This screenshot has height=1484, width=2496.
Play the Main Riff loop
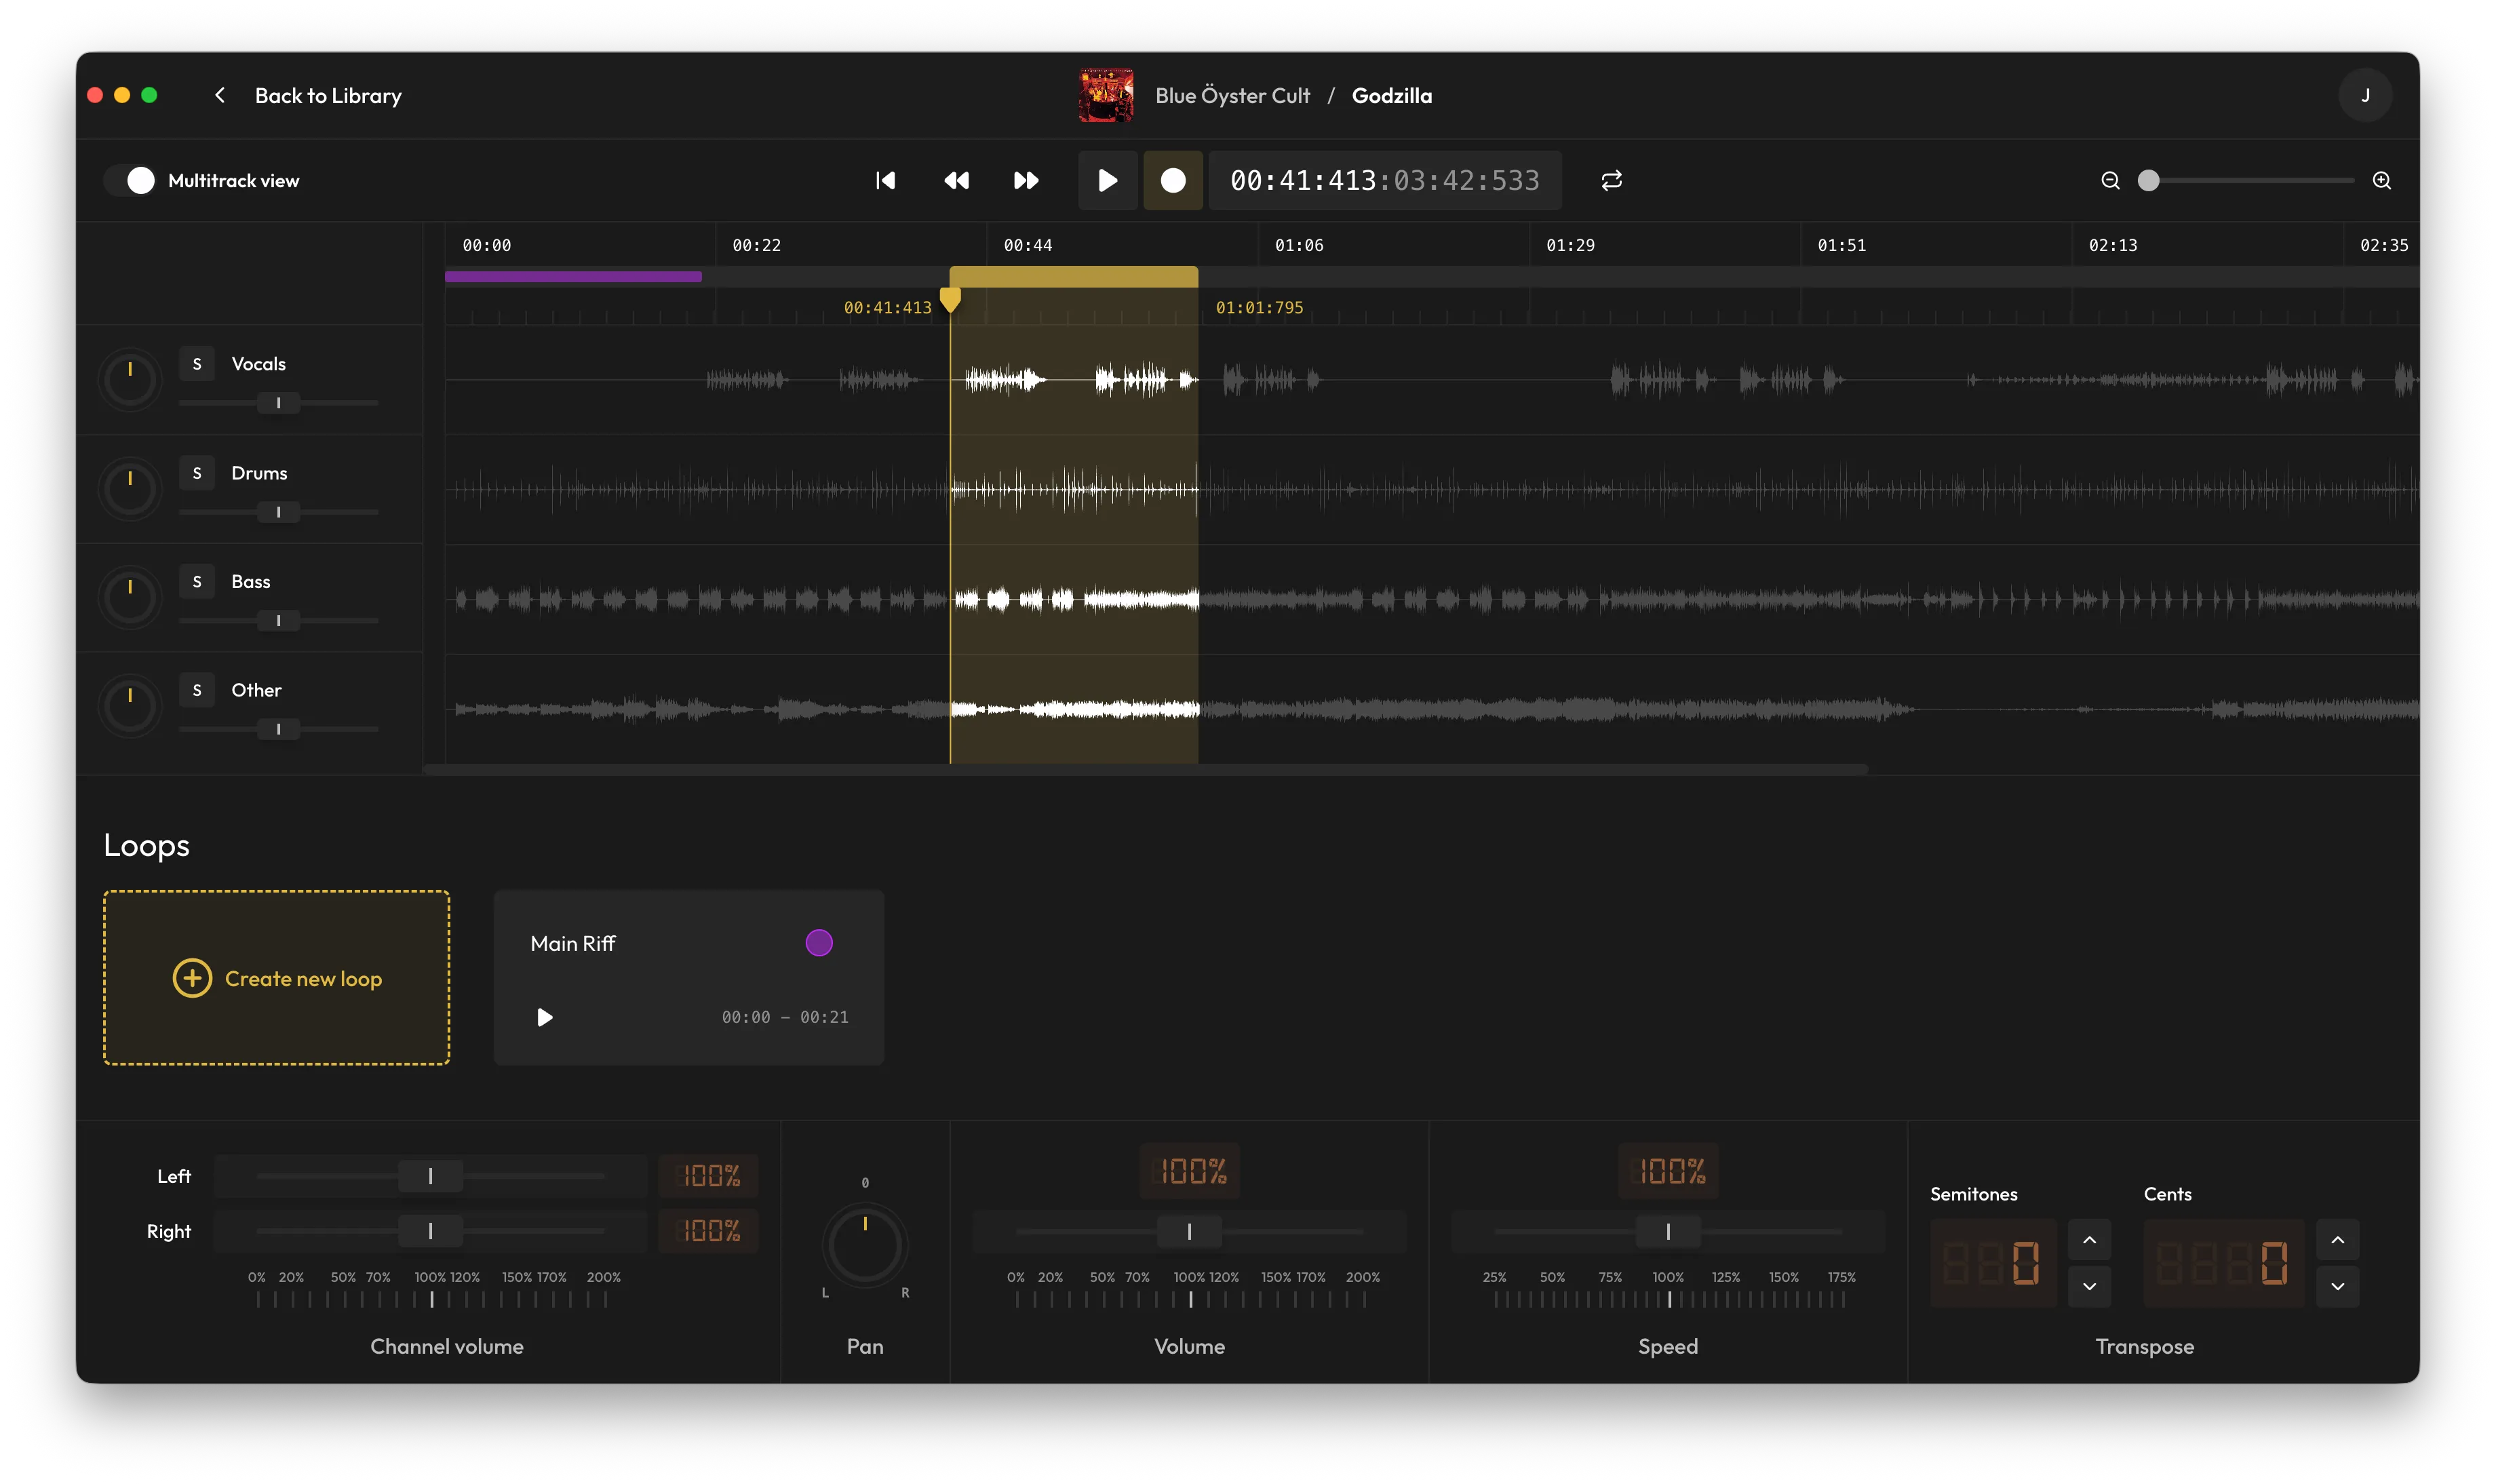[544, 1017]
